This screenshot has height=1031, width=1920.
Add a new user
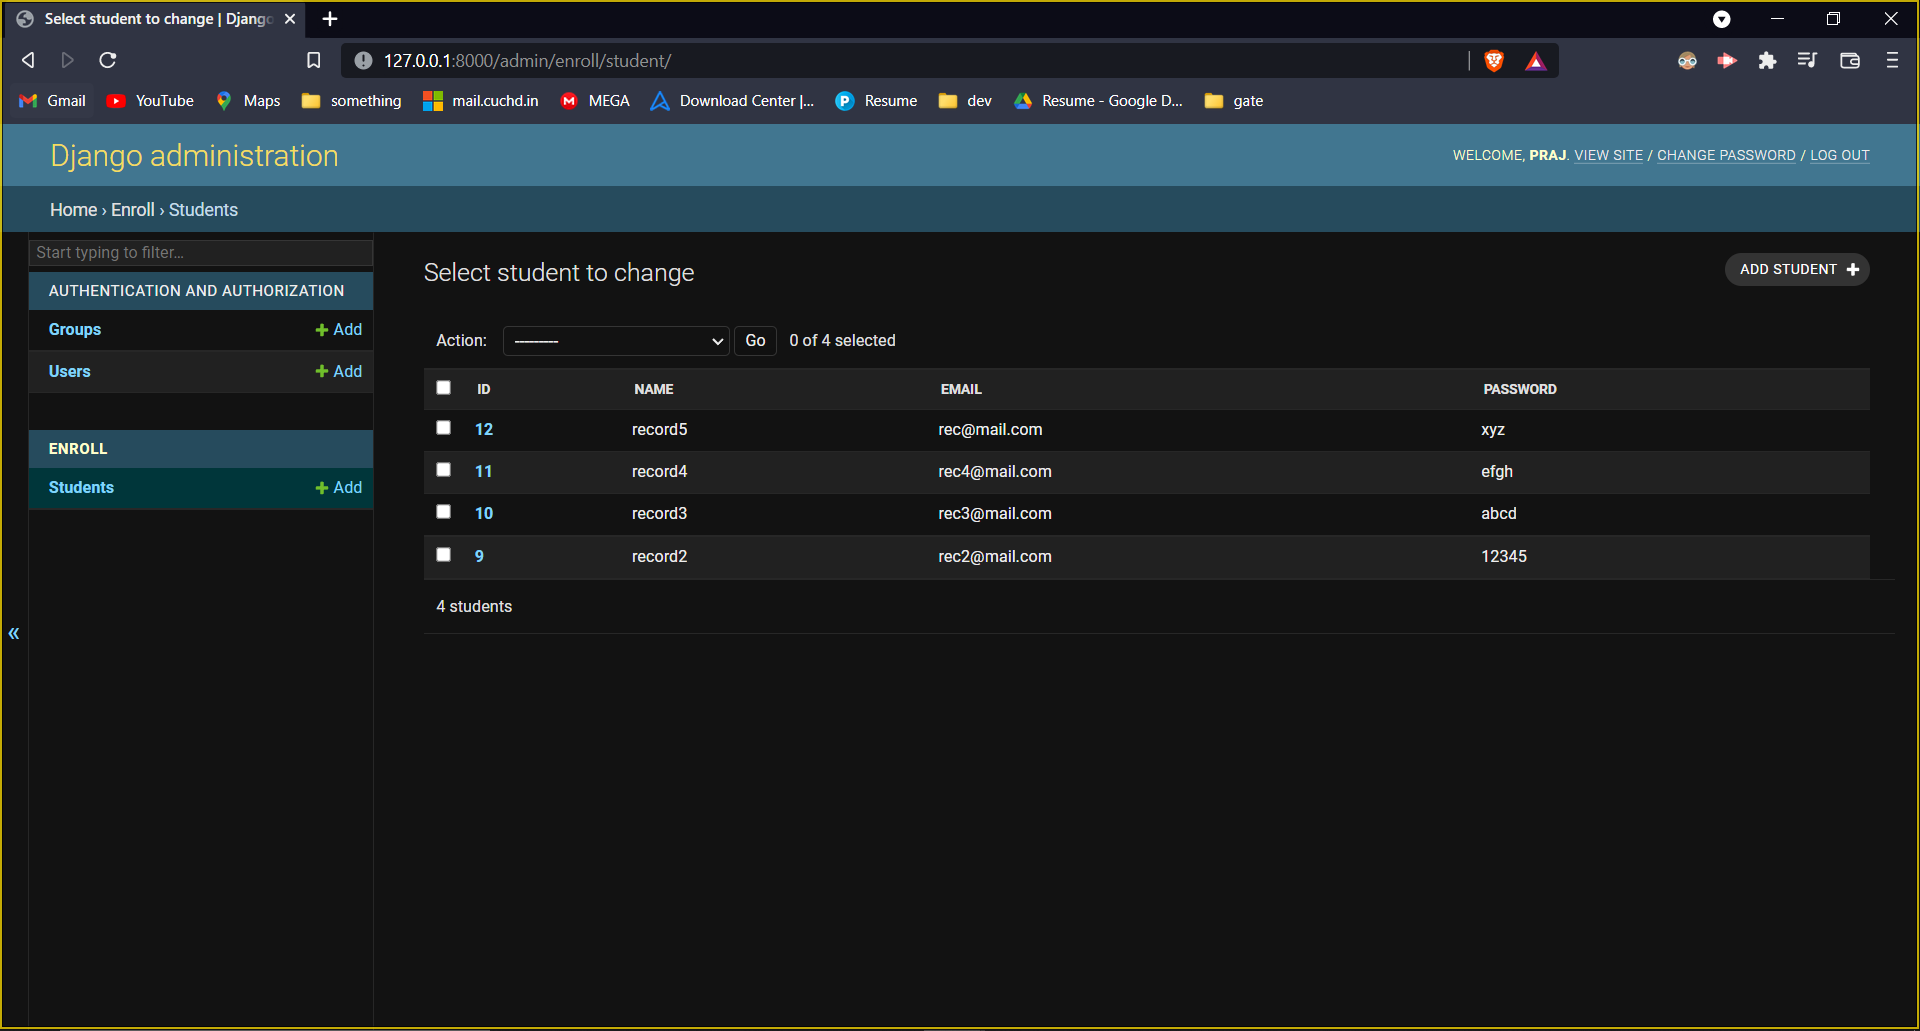pyautogui.click(x=339, y=371)
